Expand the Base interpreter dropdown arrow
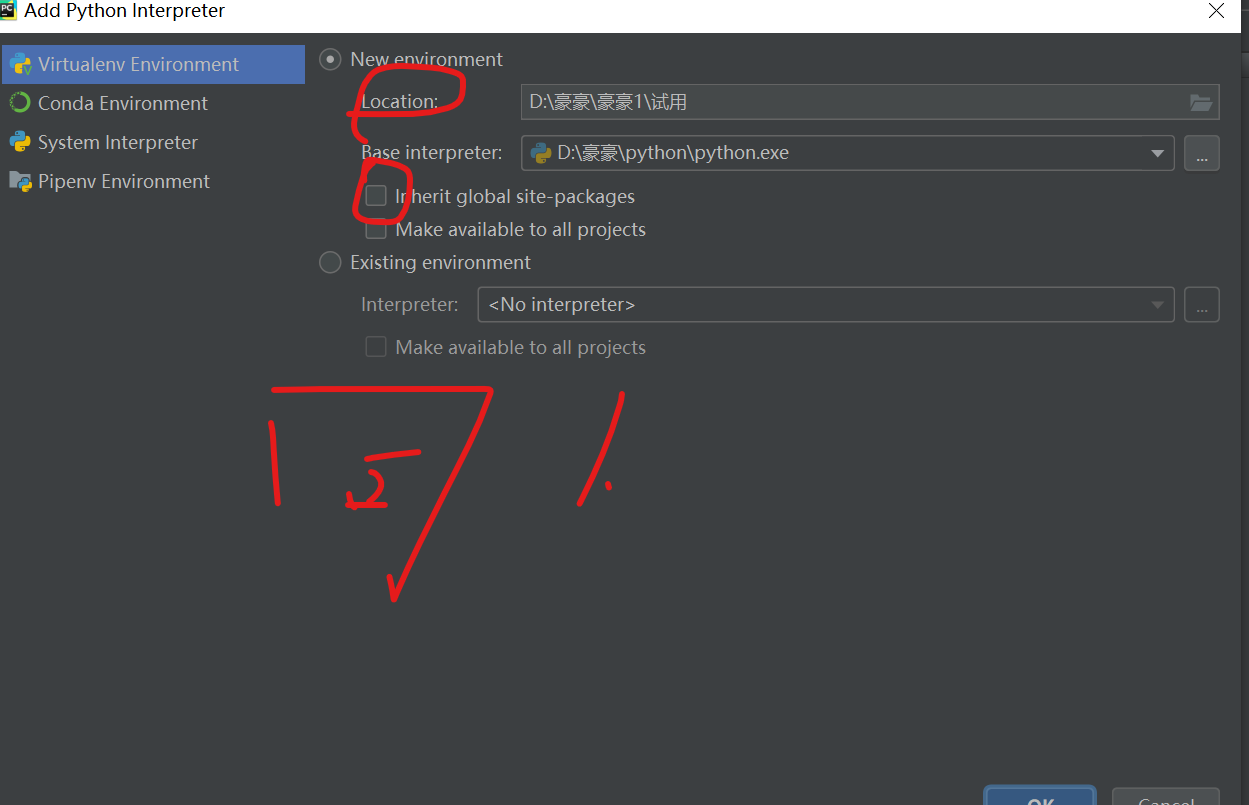Screen dimensions: 1249x805 tap(1157, 154)
